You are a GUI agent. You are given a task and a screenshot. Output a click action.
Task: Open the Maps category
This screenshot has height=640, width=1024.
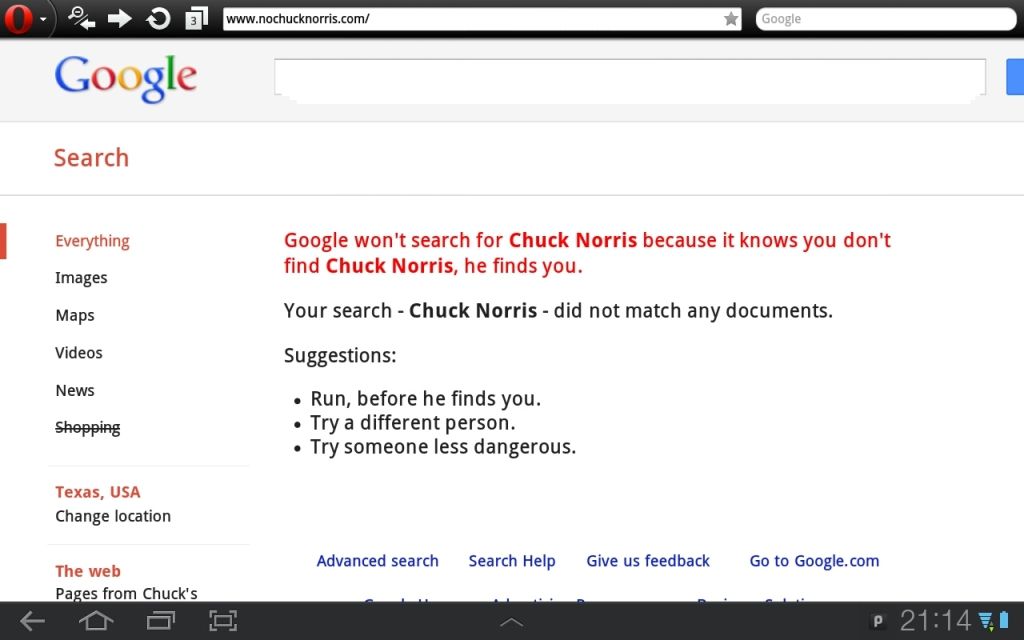coord(75,315)
